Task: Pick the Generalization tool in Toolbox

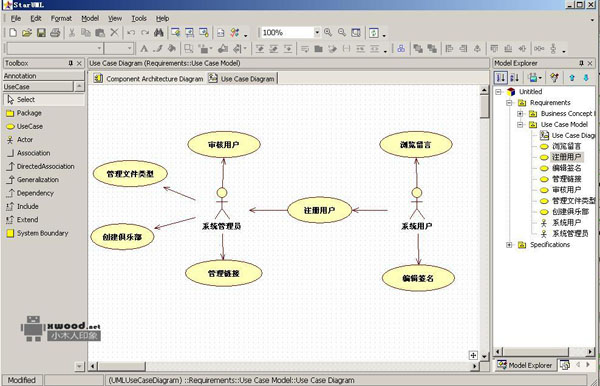Action: point(33,180)
